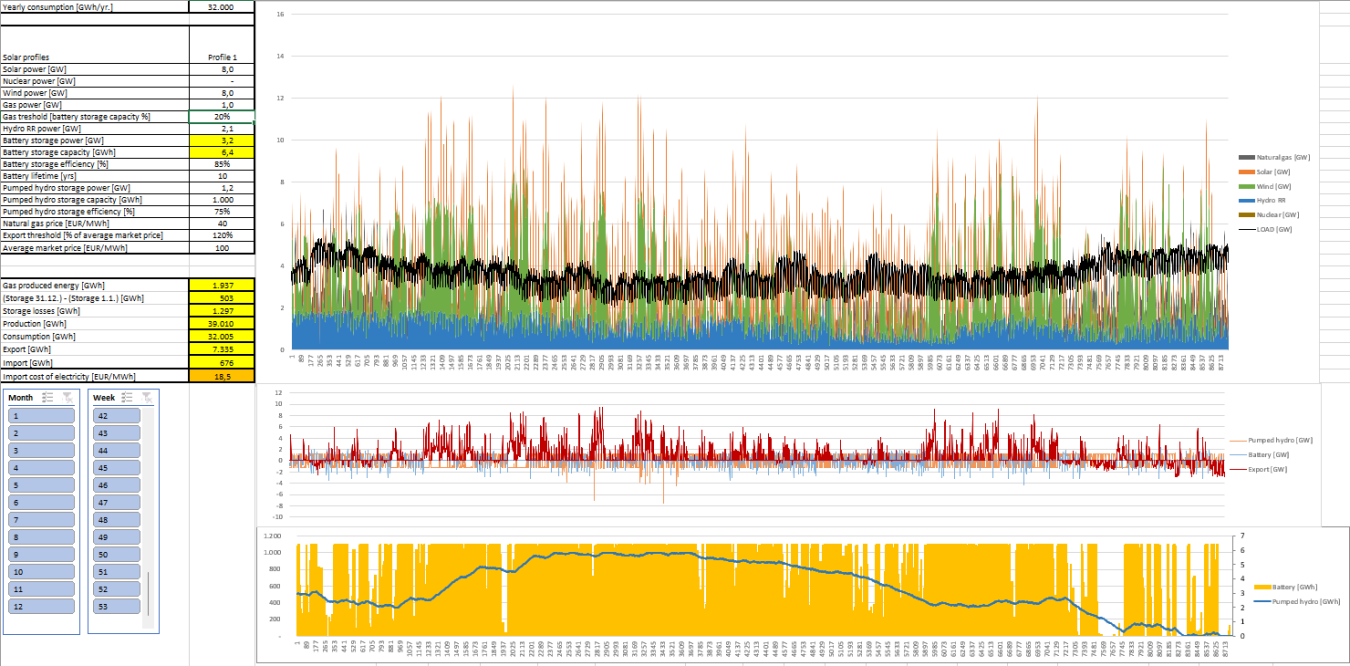Select the Natural gas [GW] legend entry
1350x666 pixels.
(1283, 158)
